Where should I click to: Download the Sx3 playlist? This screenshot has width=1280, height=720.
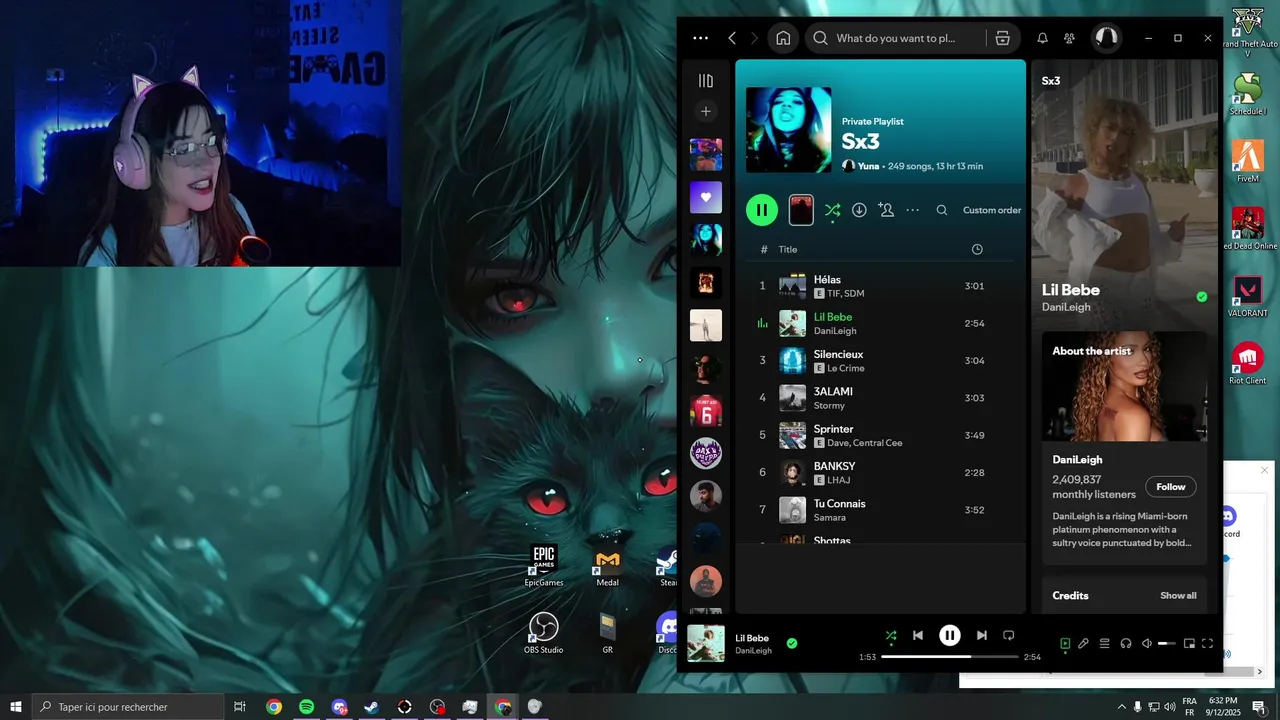tap(859, 210)
